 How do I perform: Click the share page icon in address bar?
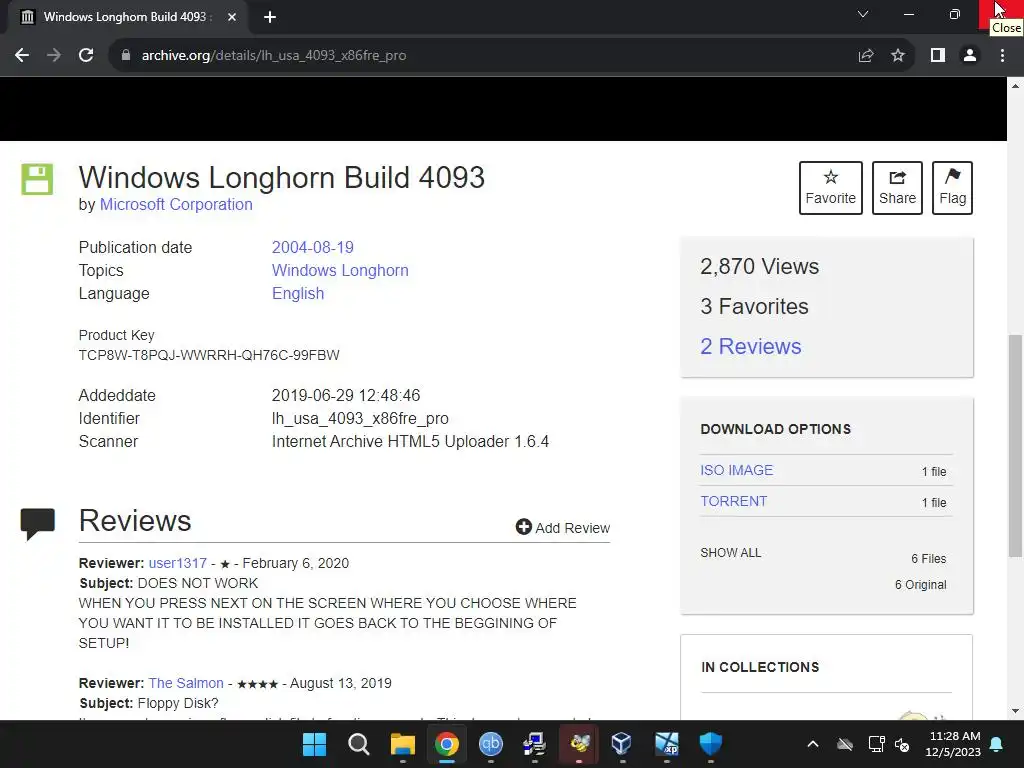866,56
